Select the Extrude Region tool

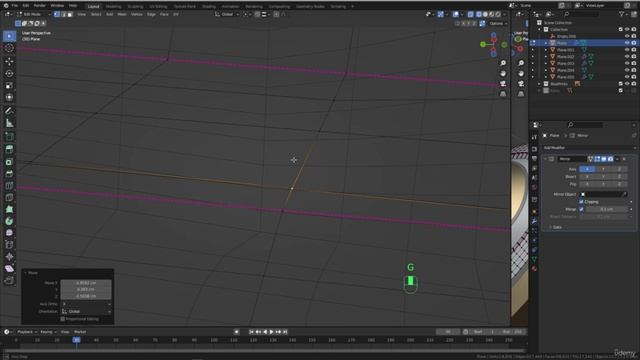pyautogui.click(x=9, y=150)
